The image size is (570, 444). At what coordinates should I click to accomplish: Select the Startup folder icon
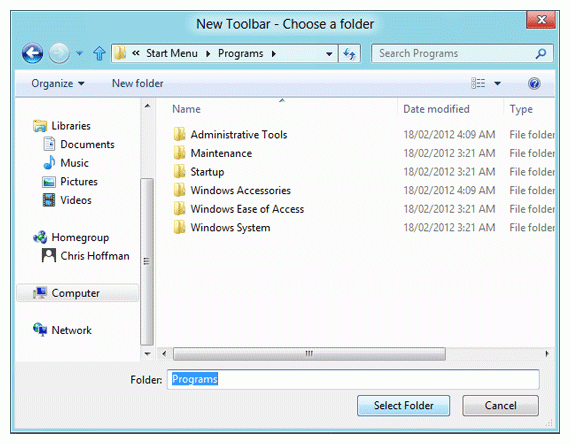(179, 171)
